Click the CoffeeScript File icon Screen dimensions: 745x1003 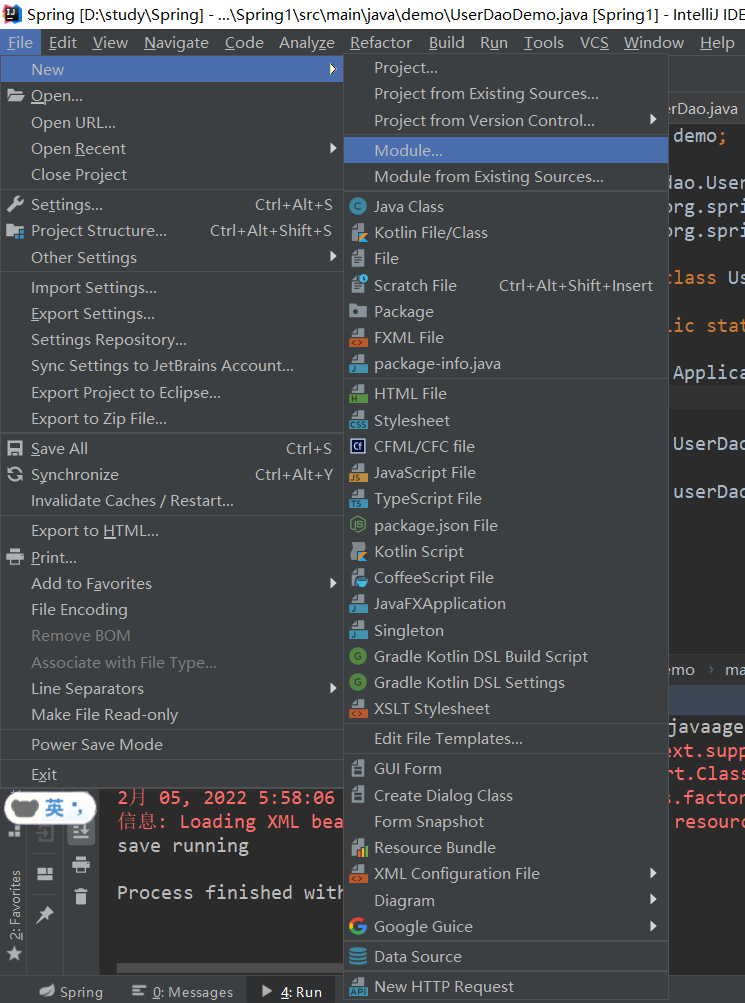tap(358, 578)
